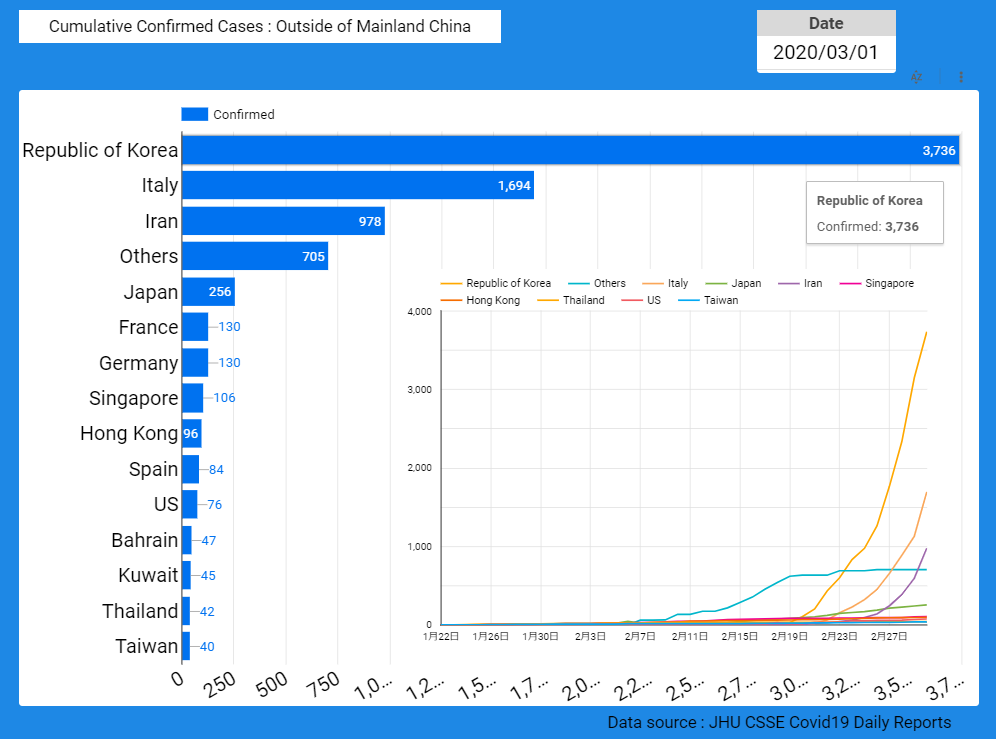The width and height of the screenshot is (996, 739).
Task: Toggle Republic of Korea in line chart legend
Action: point(507,283)
